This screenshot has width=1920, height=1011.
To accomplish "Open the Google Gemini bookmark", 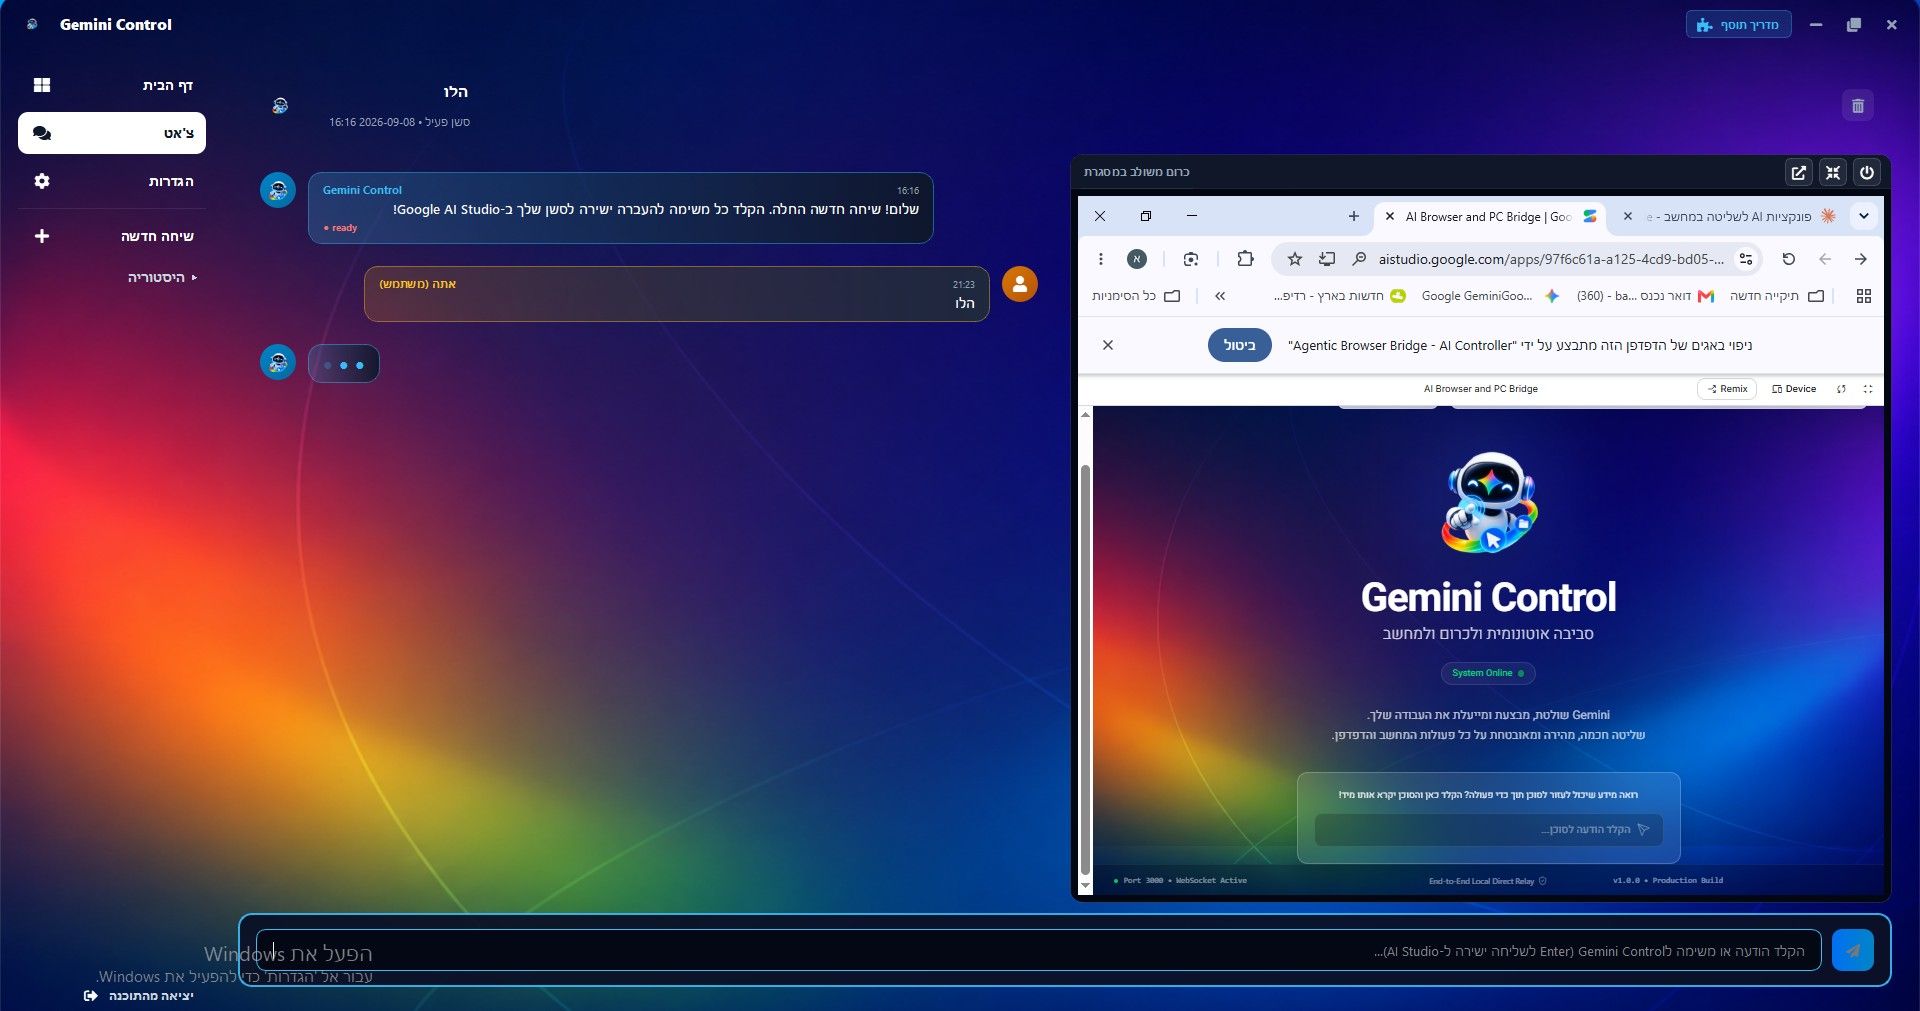I will click(x=1490, y=296).
